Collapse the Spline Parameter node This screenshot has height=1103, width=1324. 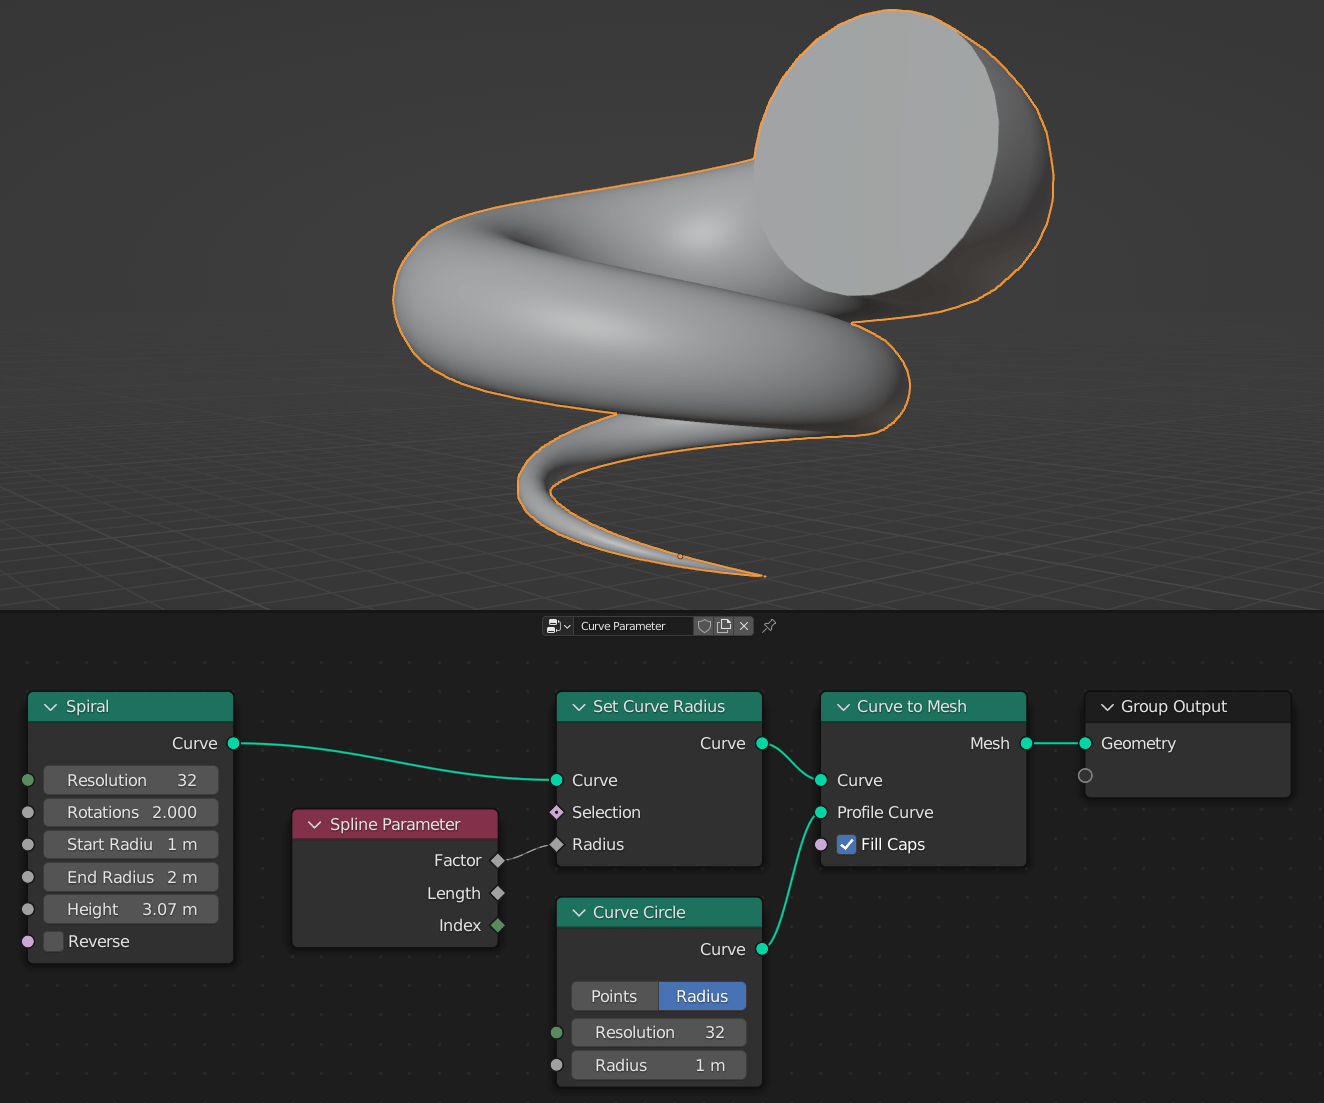click(315, 824)
